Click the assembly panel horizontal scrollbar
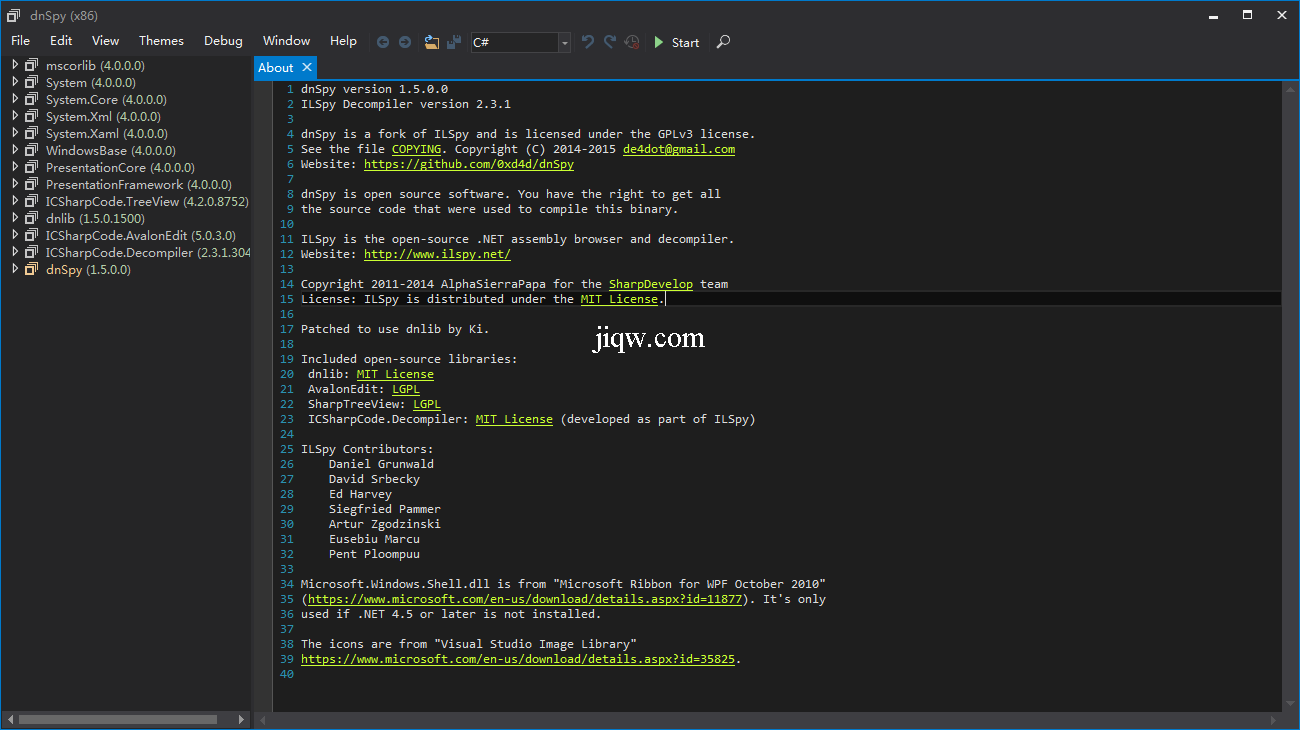 click(117, 719)
